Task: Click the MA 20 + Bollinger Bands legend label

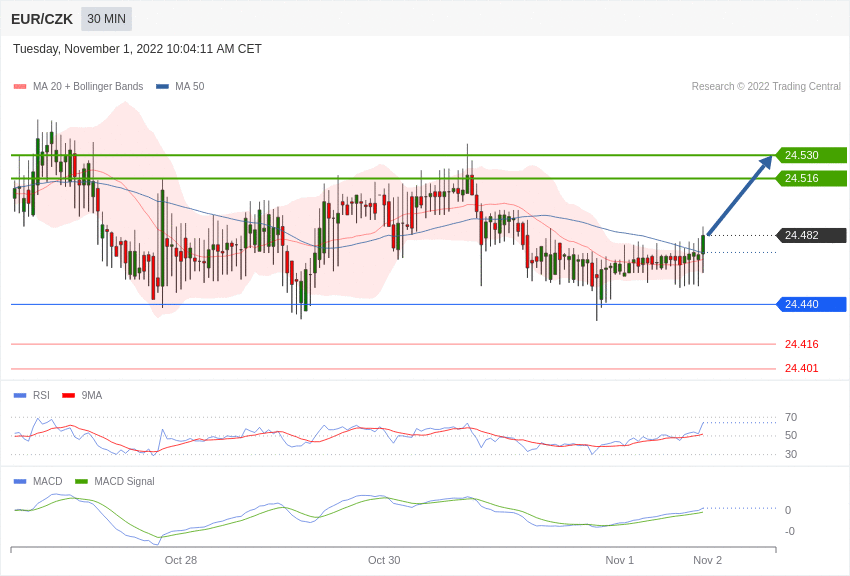Action: click(x=88, y=86)
